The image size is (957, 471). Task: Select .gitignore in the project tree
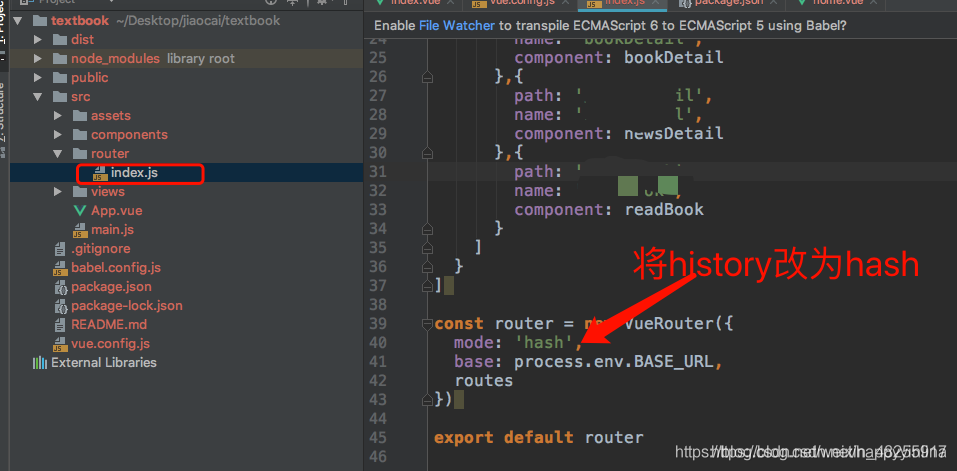point(101,248)
